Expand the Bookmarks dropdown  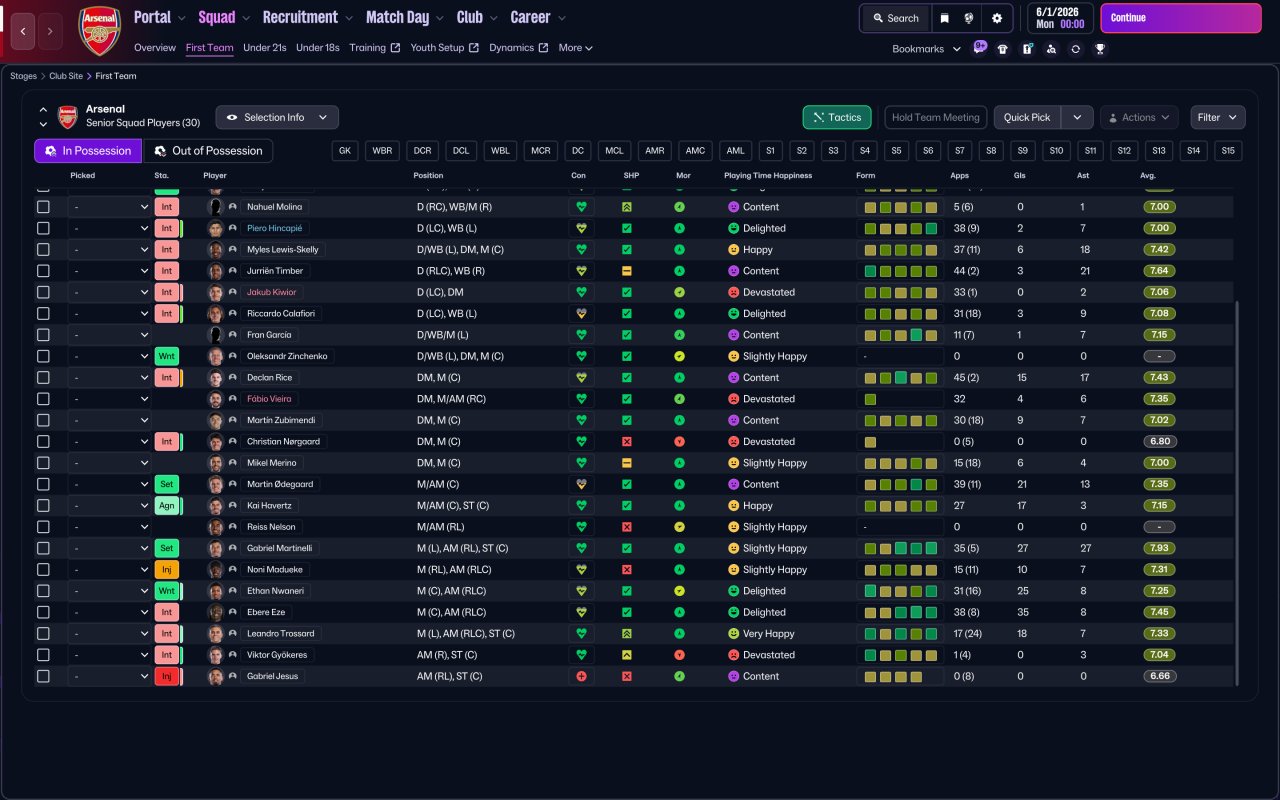pos(926,49)
